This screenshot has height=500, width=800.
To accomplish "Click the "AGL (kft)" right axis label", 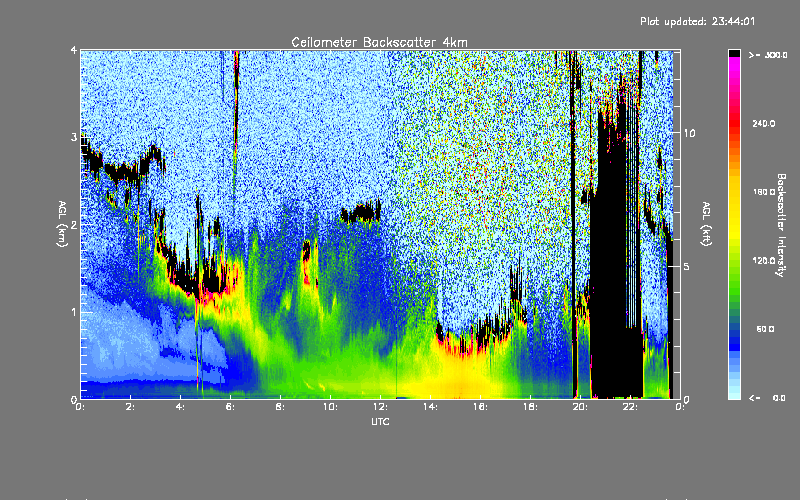I will [707, 224].
